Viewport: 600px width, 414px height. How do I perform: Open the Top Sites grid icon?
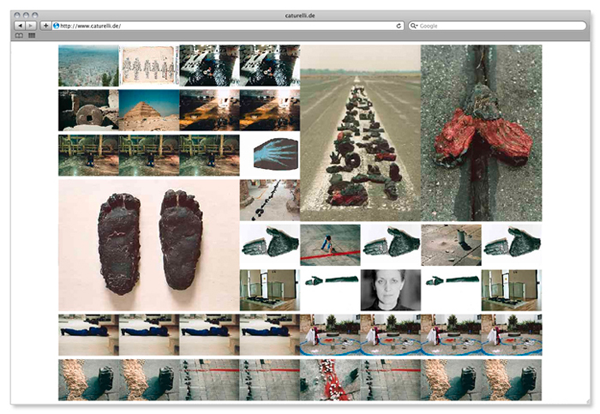pyautogui.click(x=31, y=35)
